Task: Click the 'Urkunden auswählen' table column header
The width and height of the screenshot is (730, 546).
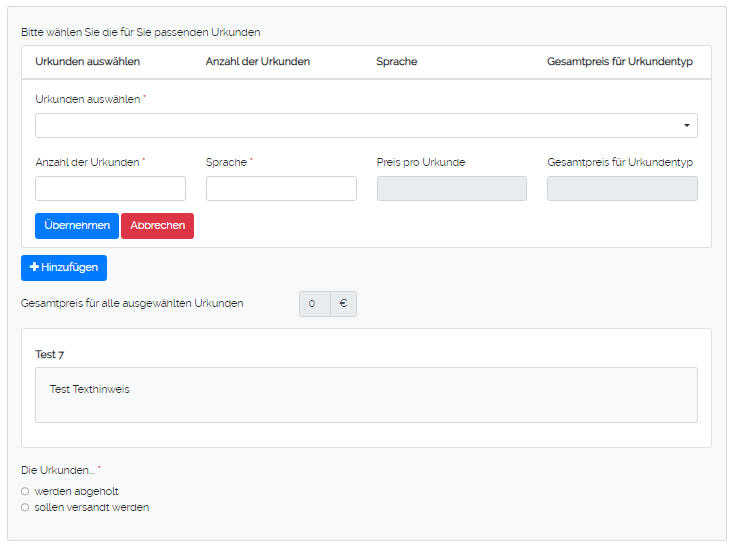Action: (x=87, y=62)
